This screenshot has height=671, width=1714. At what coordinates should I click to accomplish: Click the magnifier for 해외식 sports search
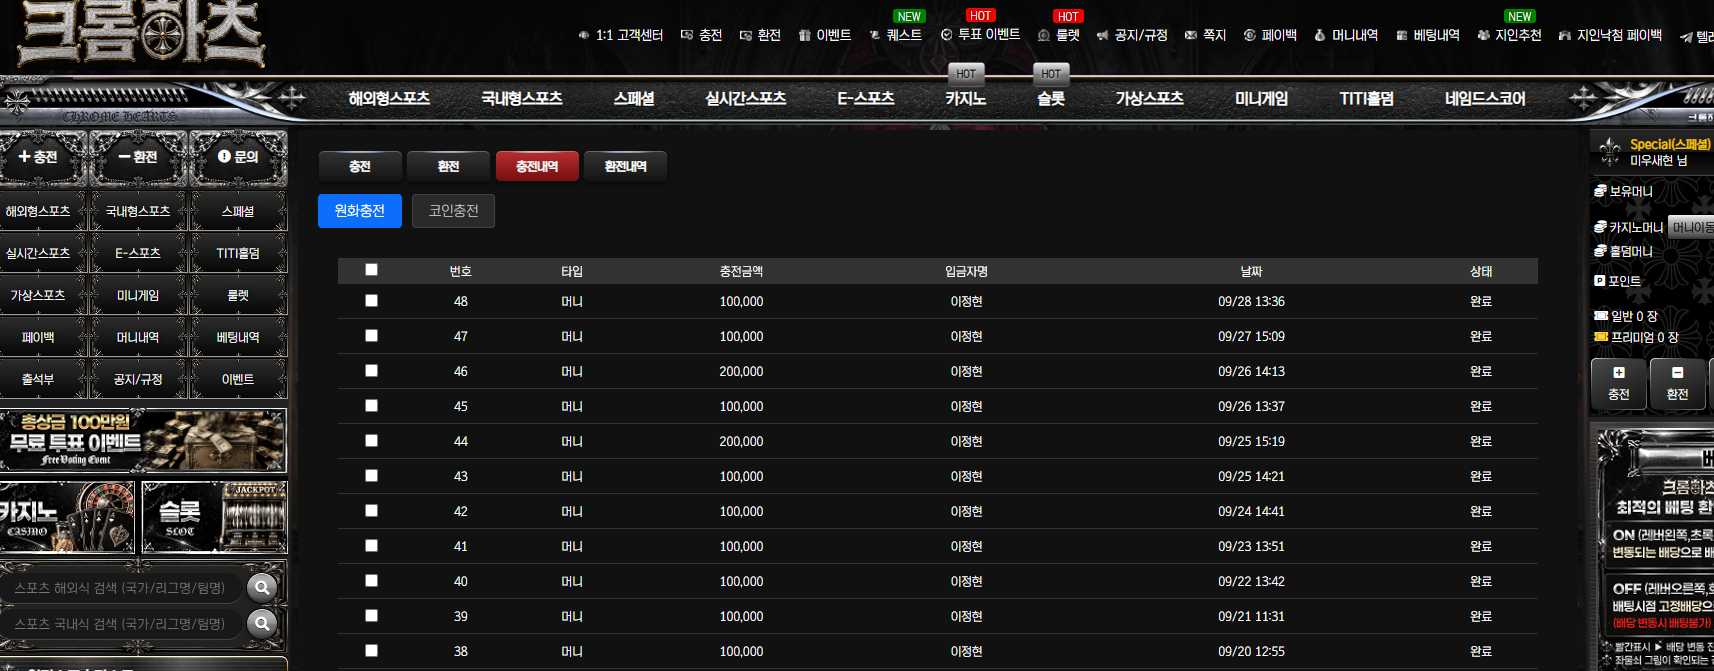point(262,588)
